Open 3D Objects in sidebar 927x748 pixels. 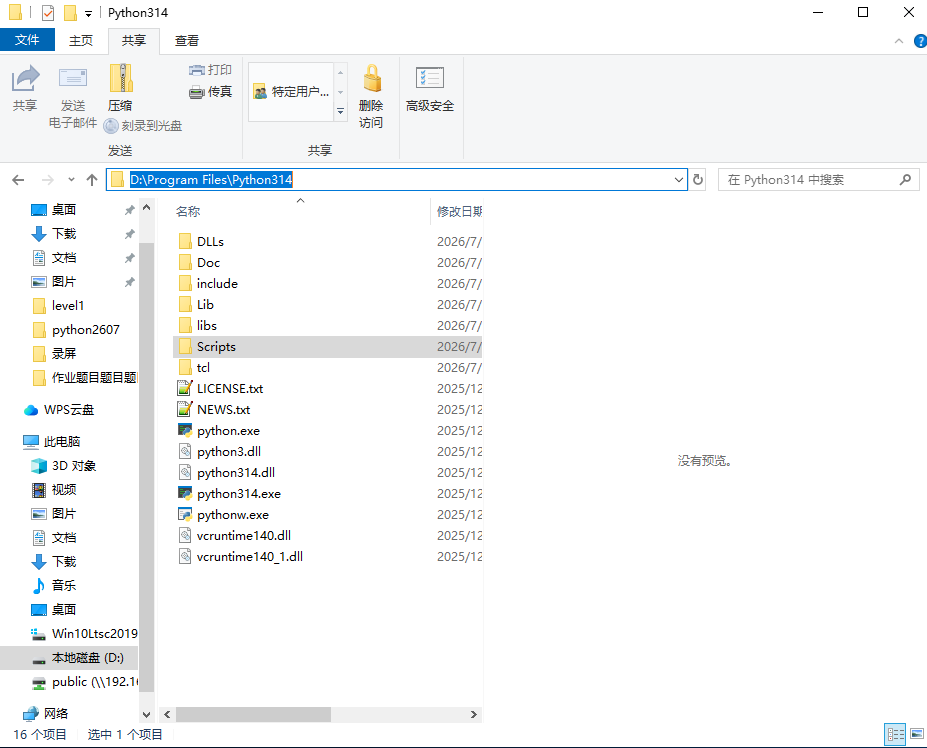point(73,465)
